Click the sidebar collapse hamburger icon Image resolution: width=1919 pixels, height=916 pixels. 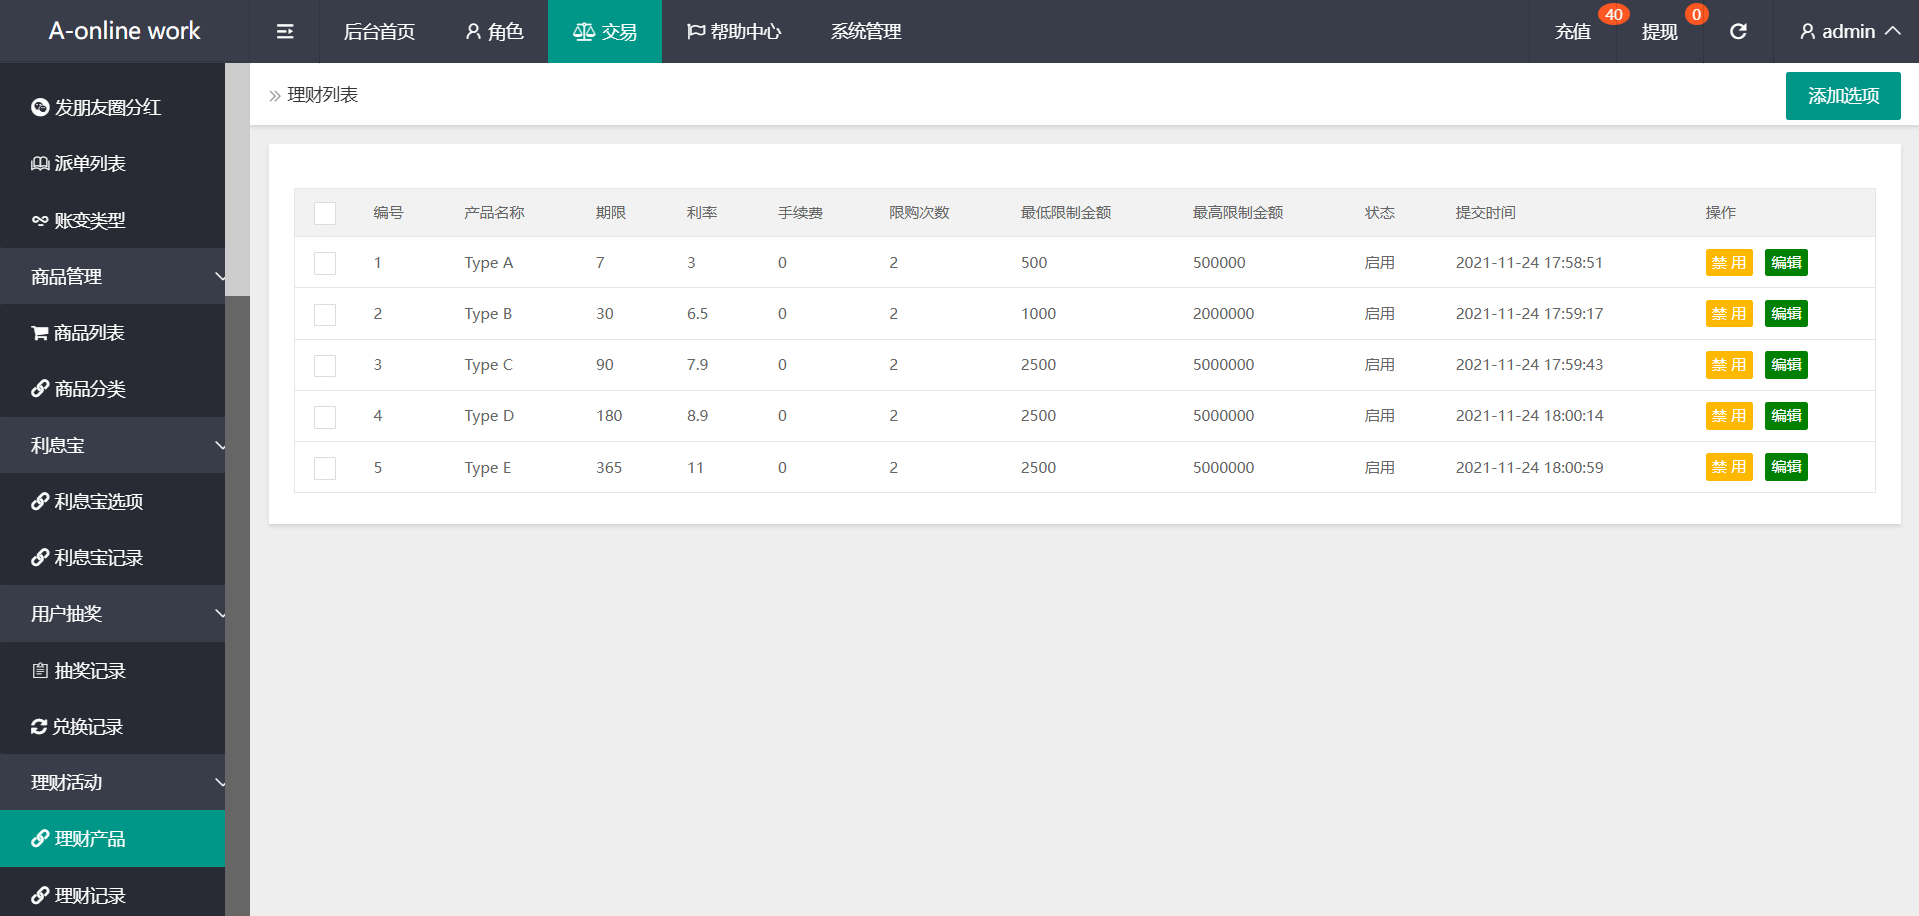pyautogui.click(x=285, y=32)
